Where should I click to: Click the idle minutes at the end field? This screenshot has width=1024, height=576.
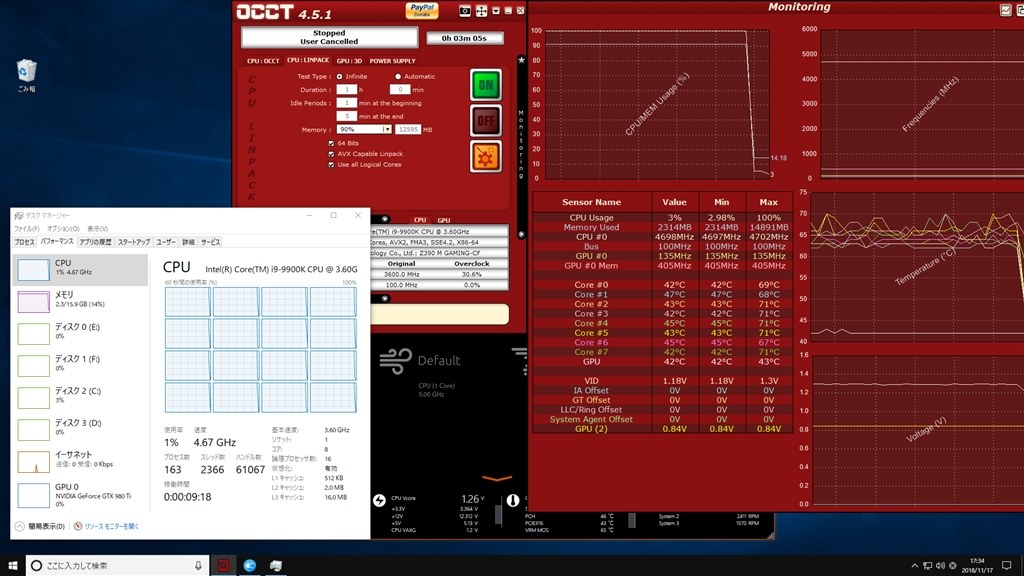(x=346, y=116)
